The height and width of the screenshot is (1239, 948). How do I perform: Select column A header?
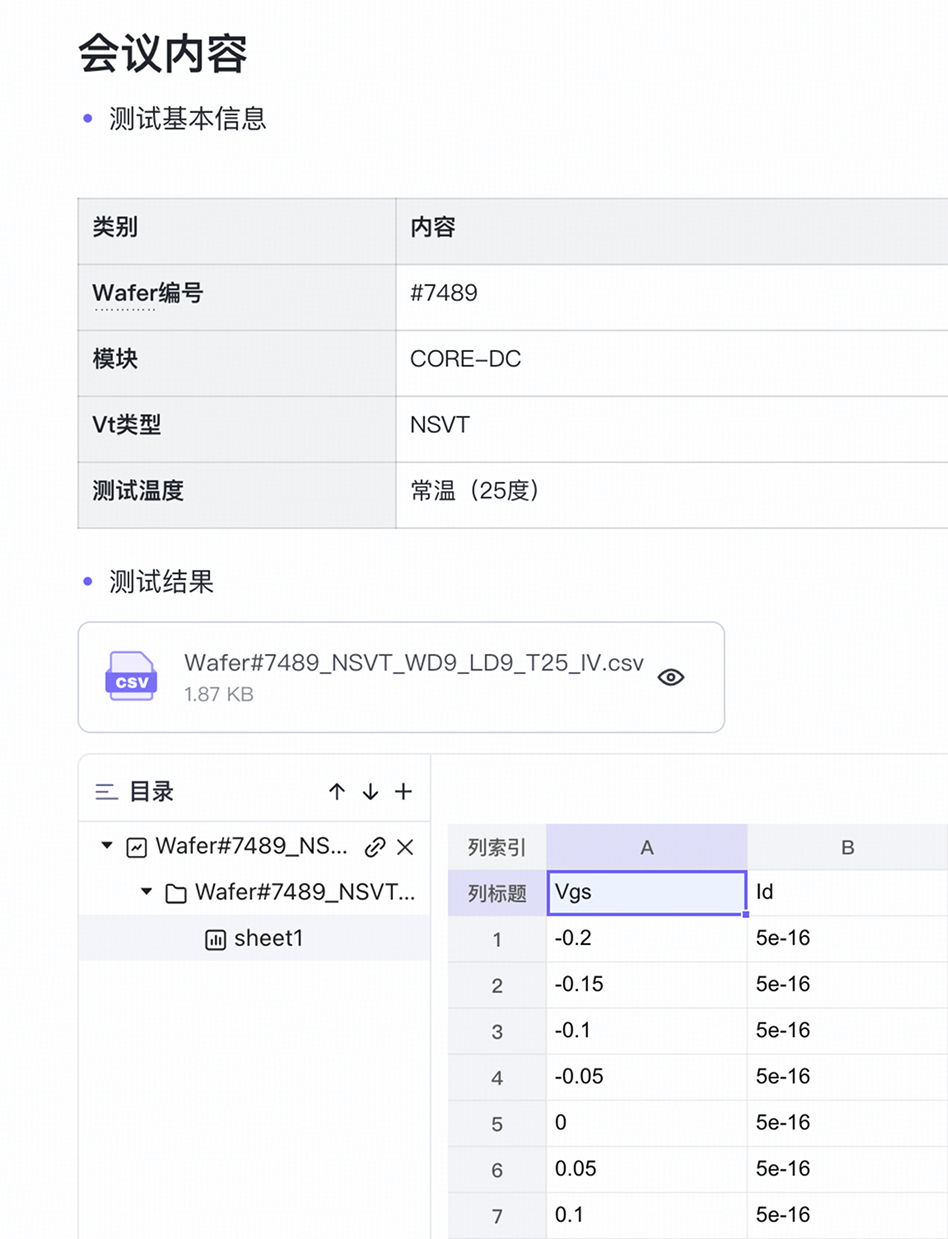[646, 848]
